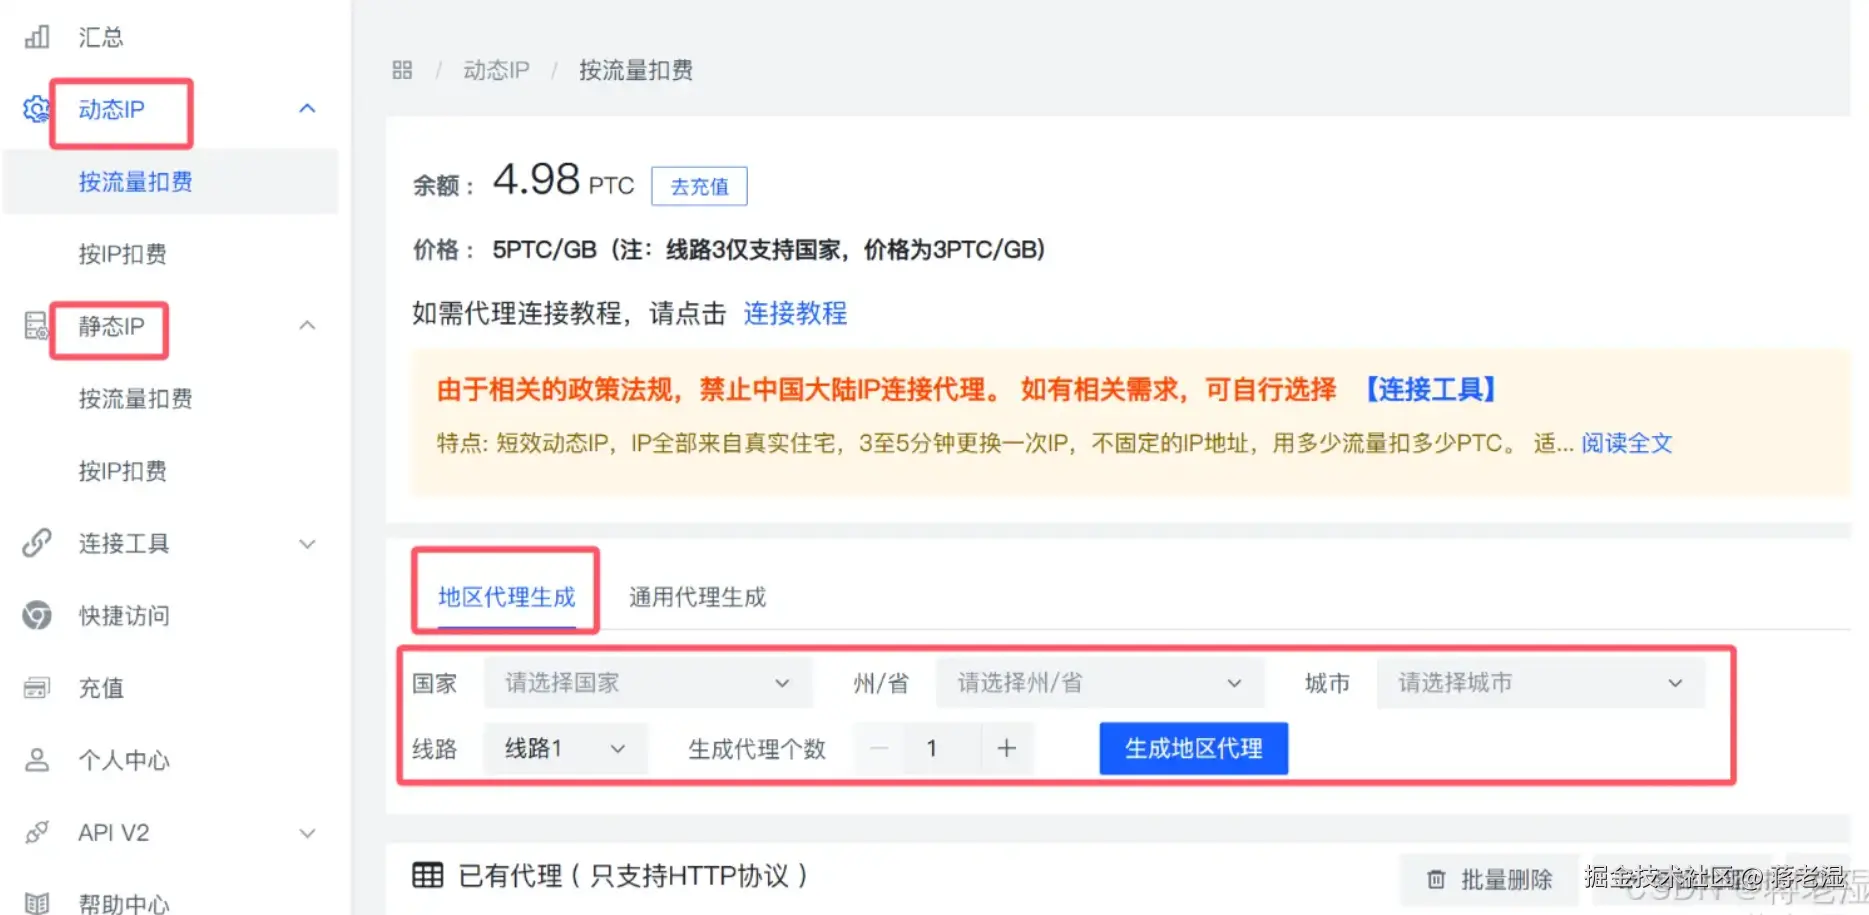Open the 汇总 summary page from sidebar

pos(101,37)
